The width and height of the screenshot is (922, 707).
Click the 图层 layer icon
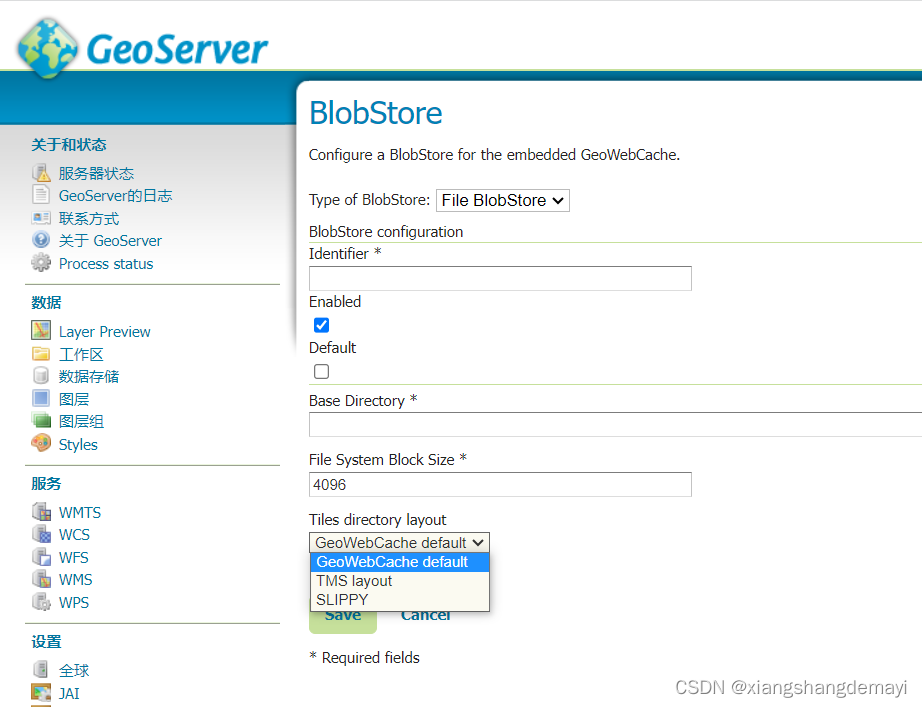(41, 398)
